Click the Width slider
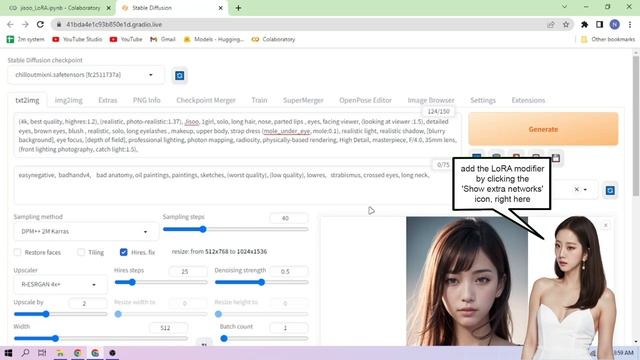The height and width of the screenshot is (360, 640). coord(101,338)
